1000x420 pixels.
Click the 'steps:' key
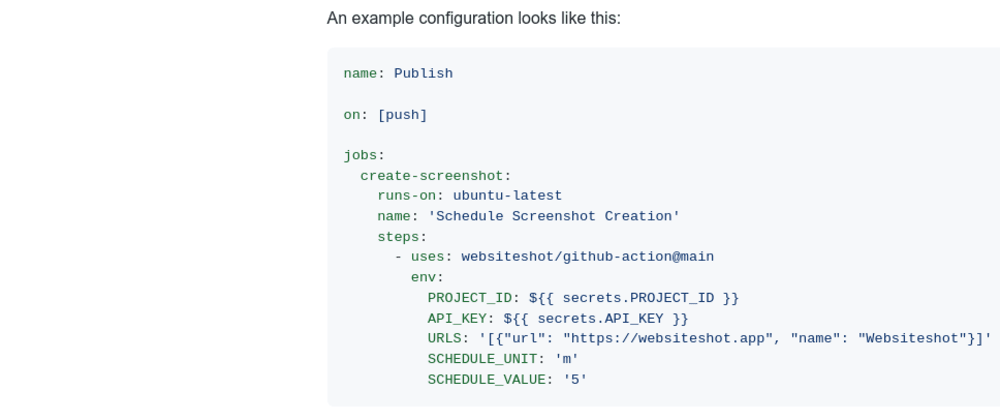click(402, 237)
